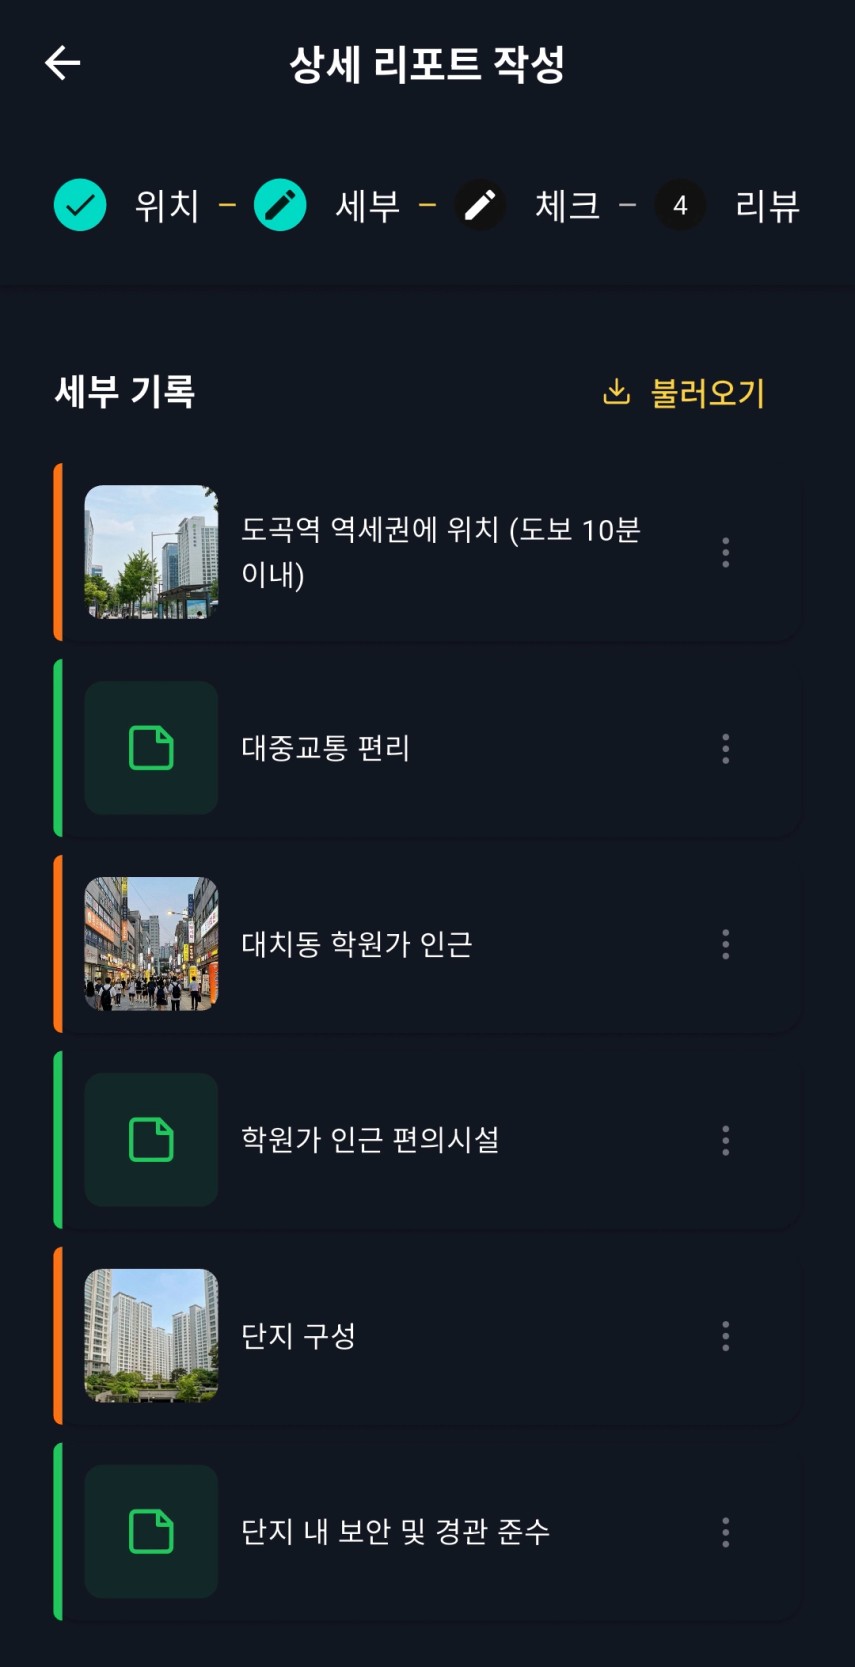Tap the 세부 step pencil icon
Viewport: 855px width, 1667px height.
280,205
